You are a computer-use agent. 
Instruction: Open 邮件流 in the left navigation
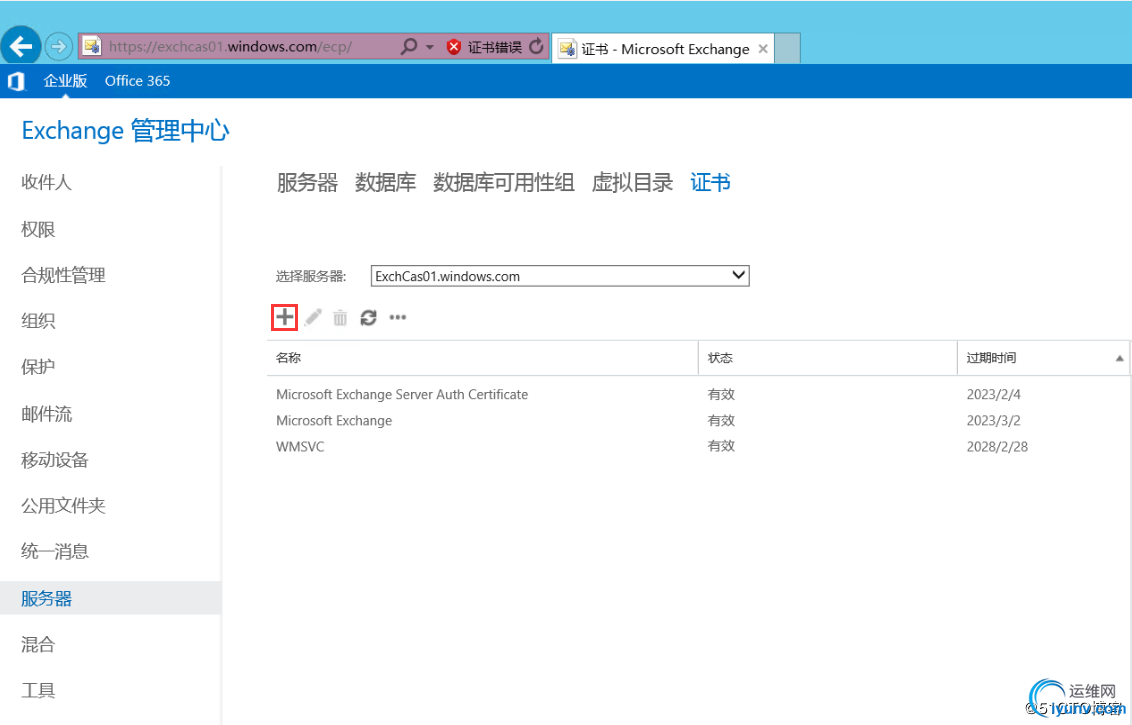coord(46,414)
